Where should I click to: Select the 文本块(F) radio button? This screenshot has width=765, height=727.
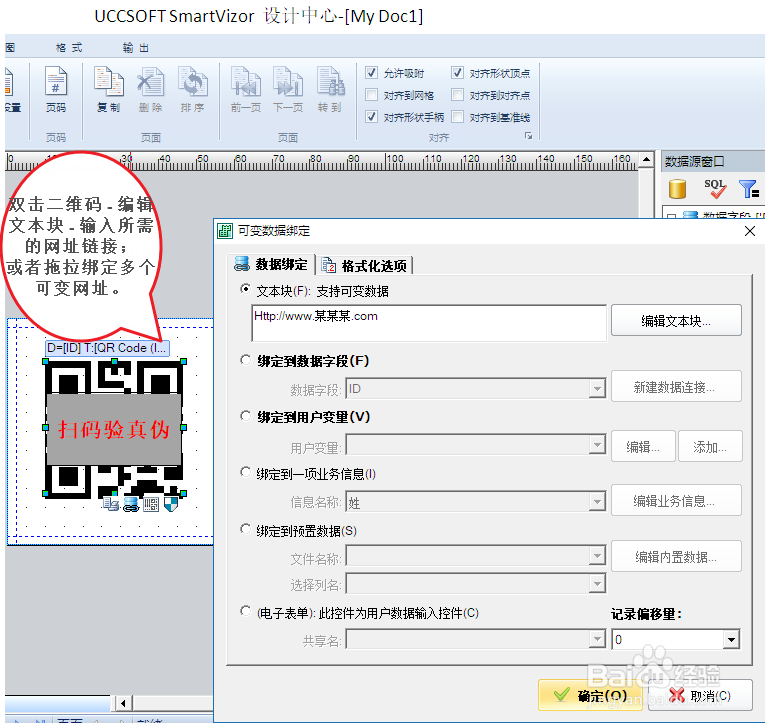point(246,289)
